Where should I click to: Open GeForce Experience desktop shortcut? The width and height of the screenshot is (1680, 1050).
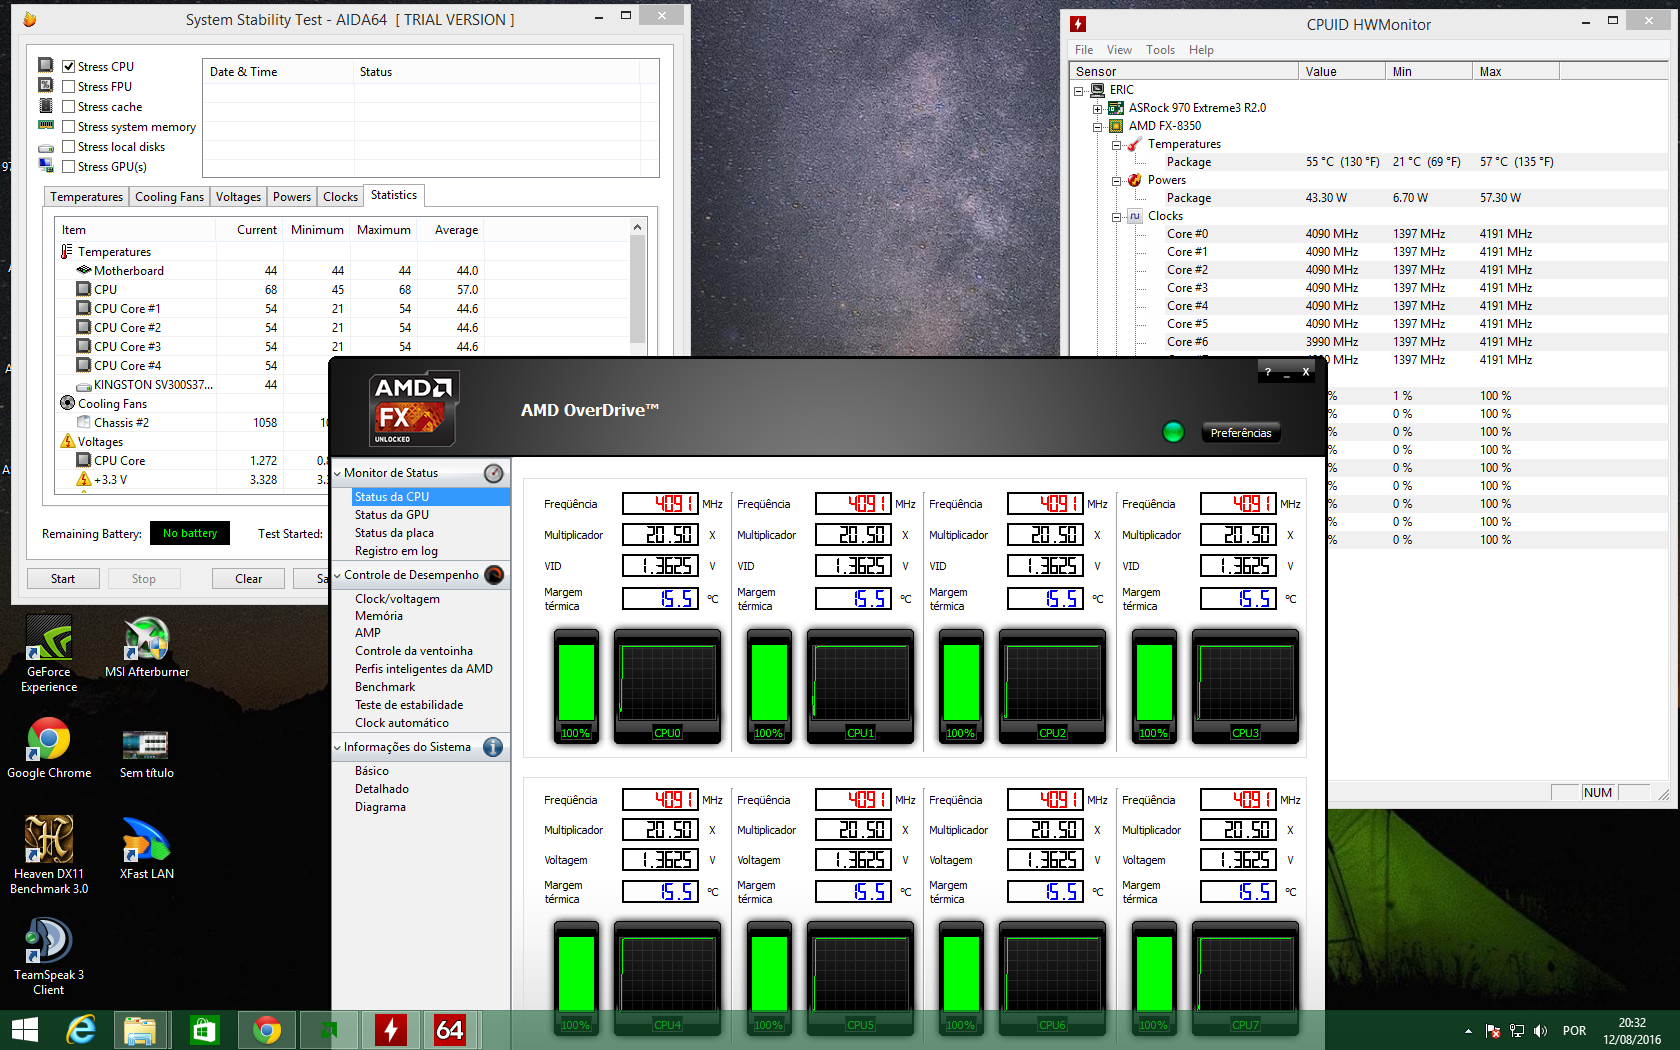tap(49, 653)
